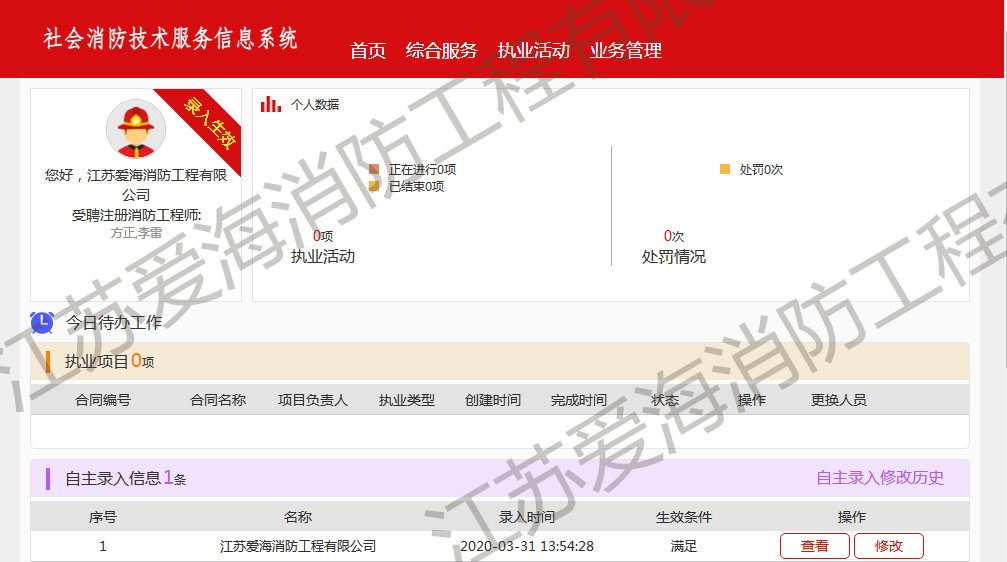Click the 个人数据 bar chart icon
Viewport: 1007px width, 562px height.
coord(270,104)
